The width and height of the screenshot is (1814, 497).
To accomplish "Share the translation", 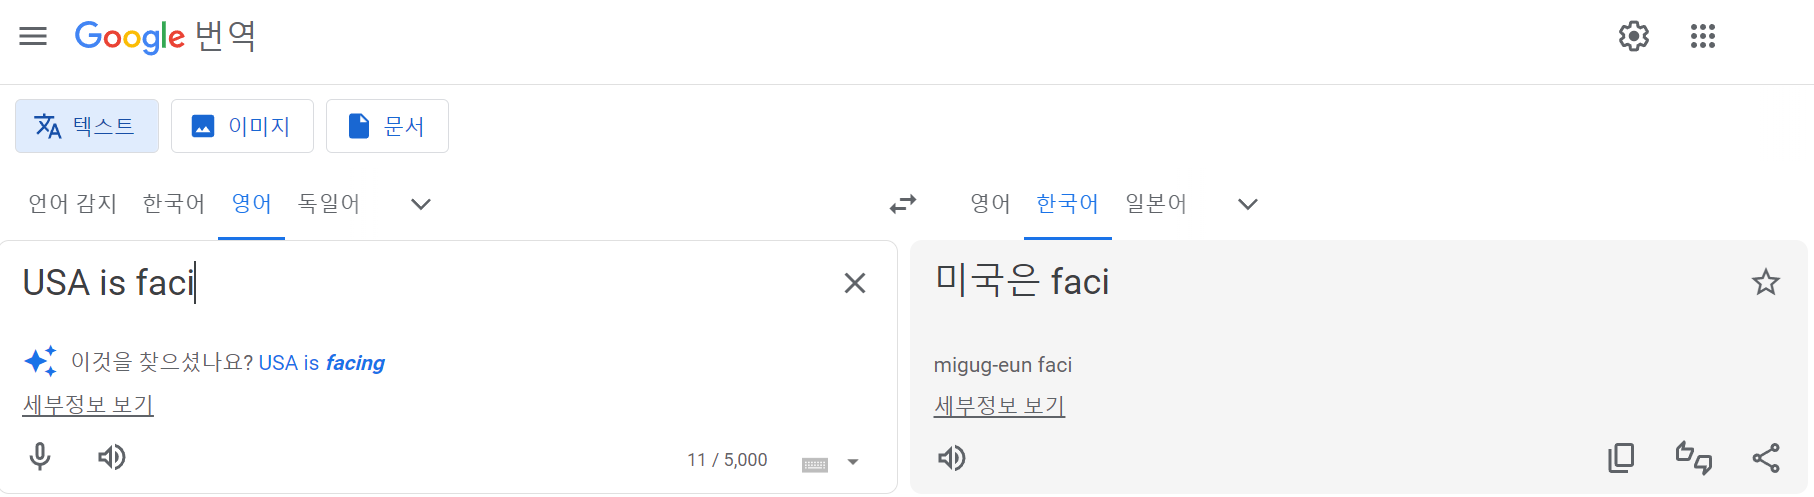I will click(1766, 458).
